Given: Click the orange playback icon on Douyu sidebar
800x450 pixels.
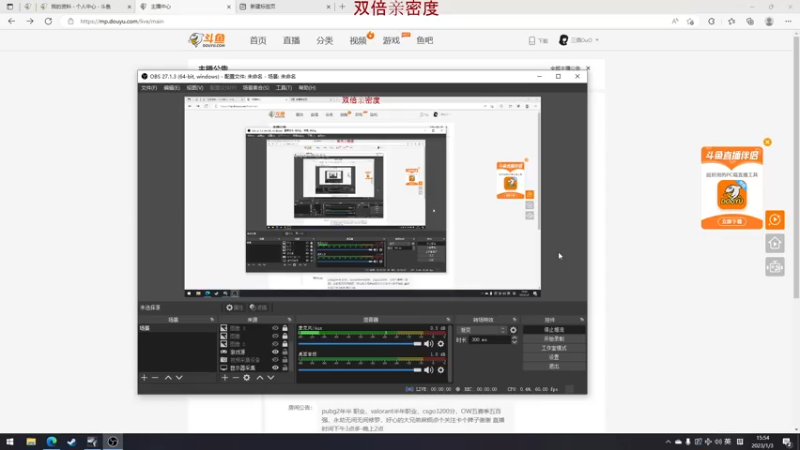Looking at the screenshot, I should (774, 220).
